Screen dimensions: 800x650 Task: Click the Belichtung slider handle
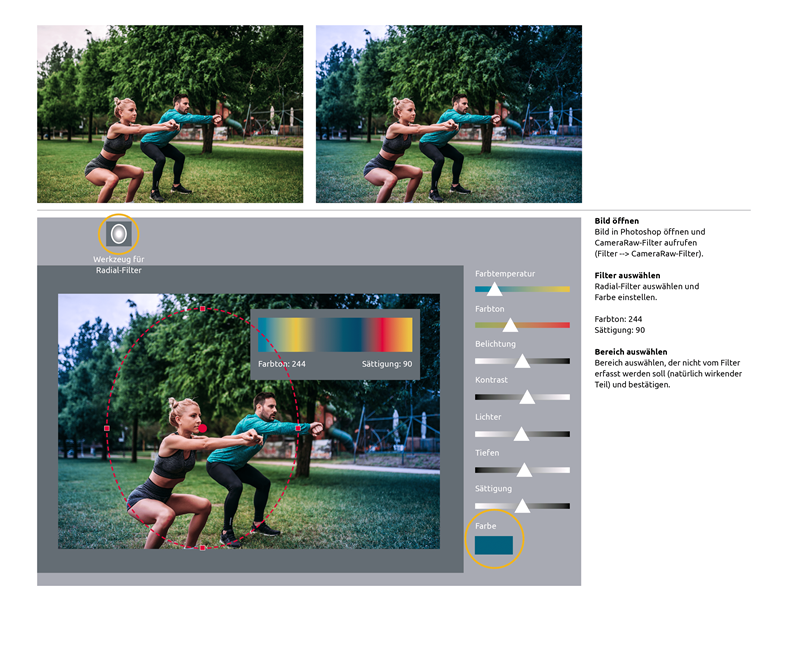click(x=522, y=361)
